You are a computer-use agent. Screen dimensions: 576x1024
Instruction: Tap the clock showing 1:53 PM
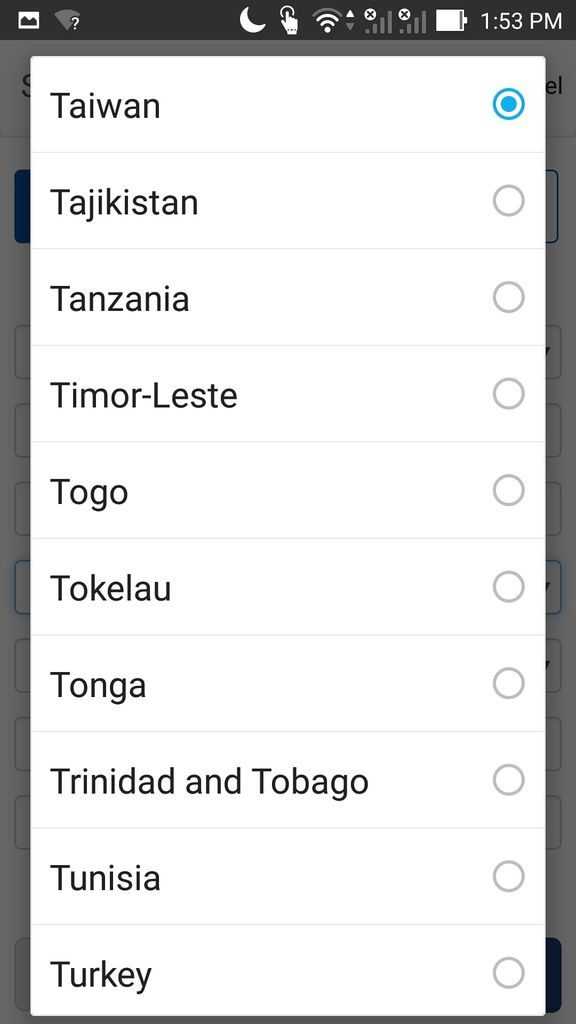(521, 21)
